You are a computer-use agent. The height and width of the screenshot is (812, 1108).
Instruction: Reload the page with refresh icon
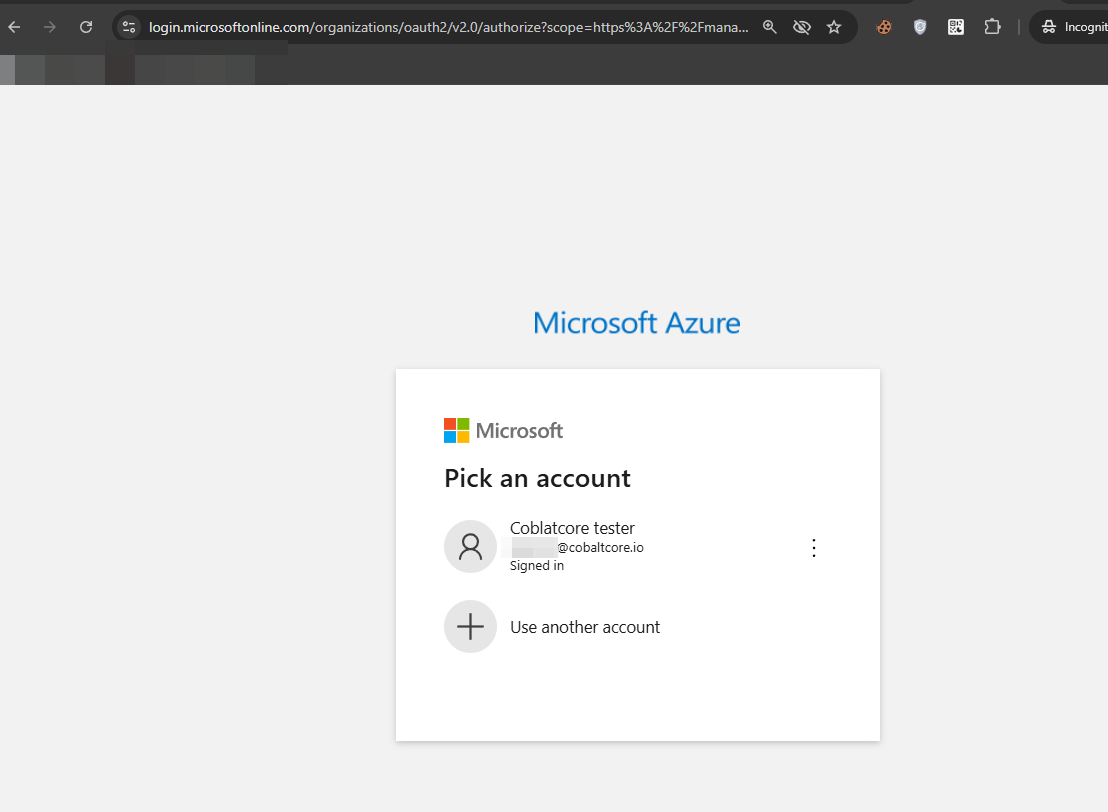[x=86, y=27]
